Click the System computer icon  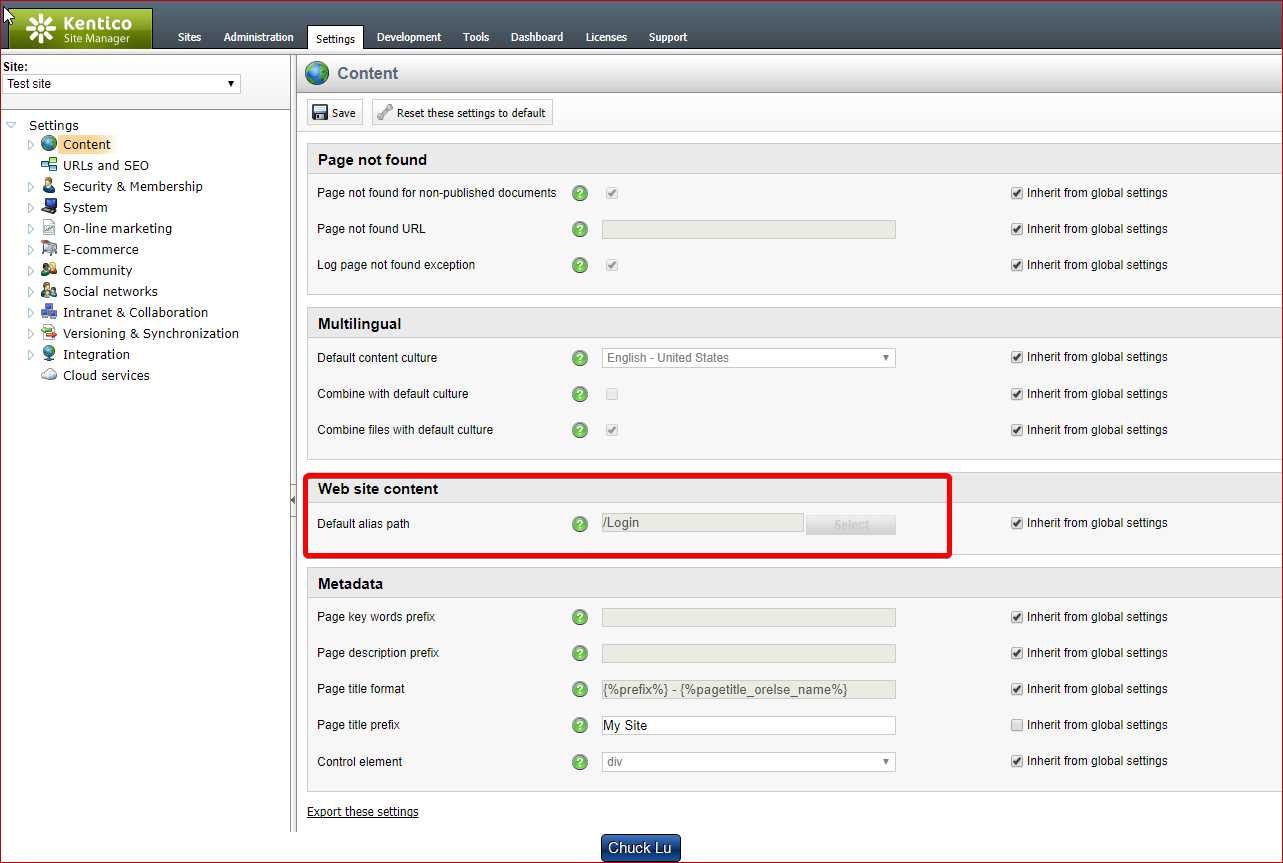click(x=49, y=207)
